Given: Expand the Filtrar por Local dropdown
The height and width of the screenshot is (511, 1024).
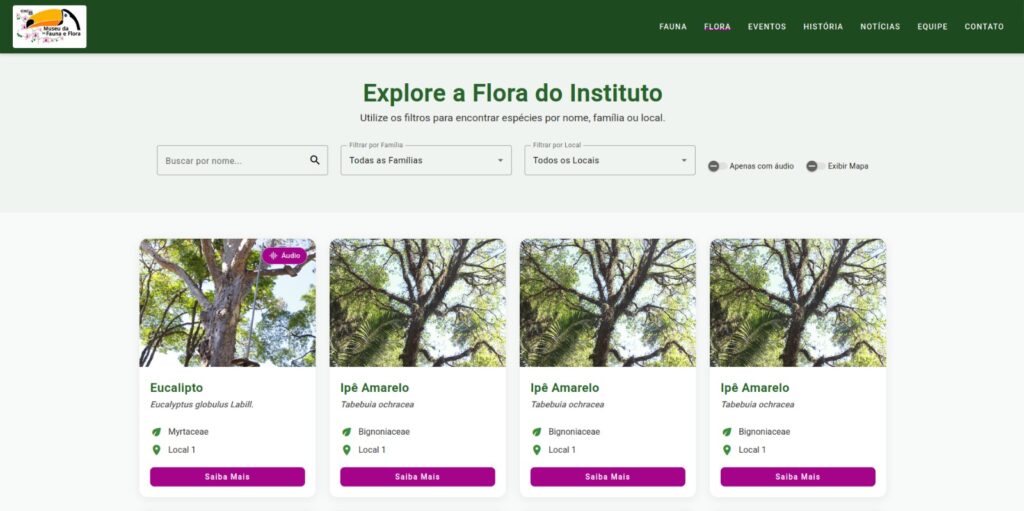Looking at the screenshot, I should point(610,160).
